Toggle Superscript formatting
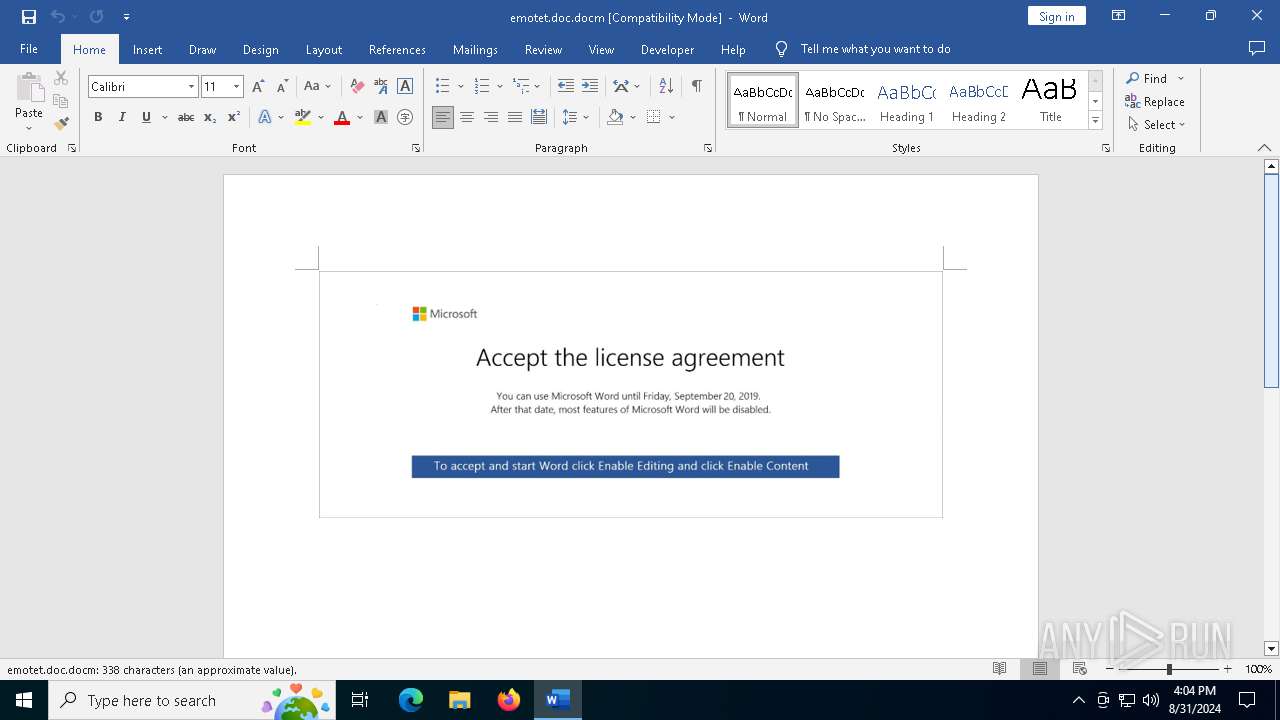 point(234,117)
